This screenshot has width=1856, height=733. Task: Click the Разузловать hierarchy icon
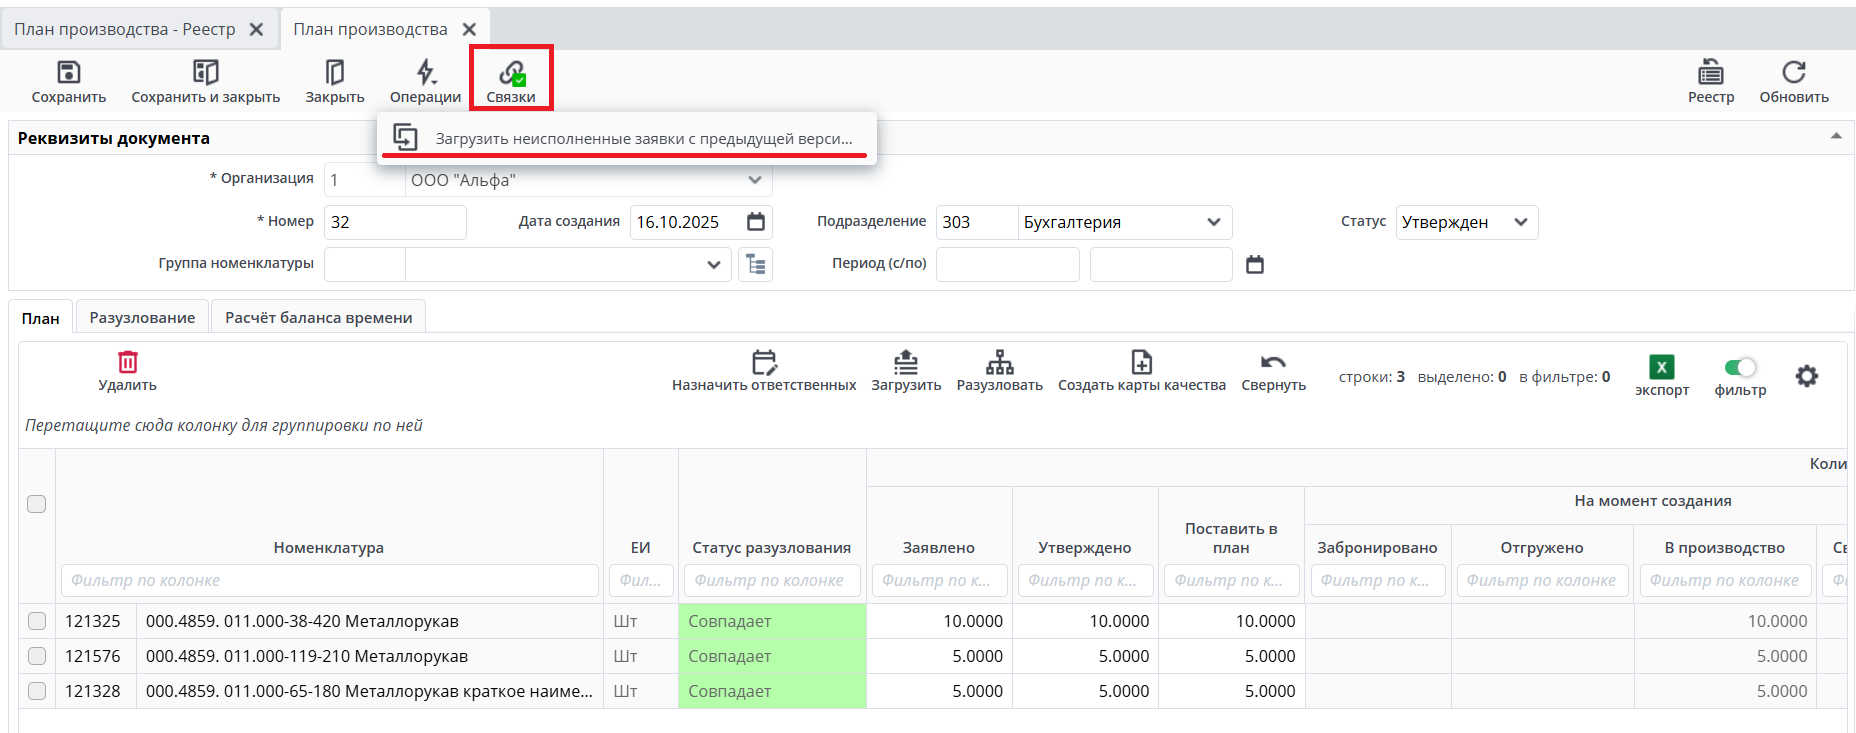coord(999,363)
